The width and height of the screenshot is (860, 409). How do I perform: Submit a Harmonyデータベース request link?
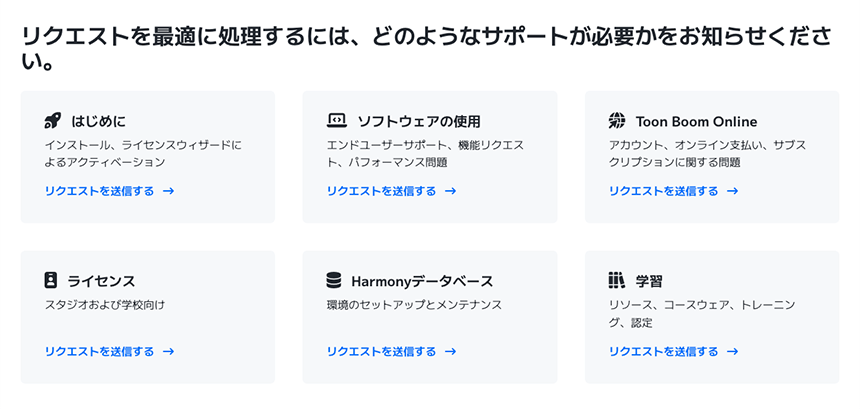pos(381,351)
